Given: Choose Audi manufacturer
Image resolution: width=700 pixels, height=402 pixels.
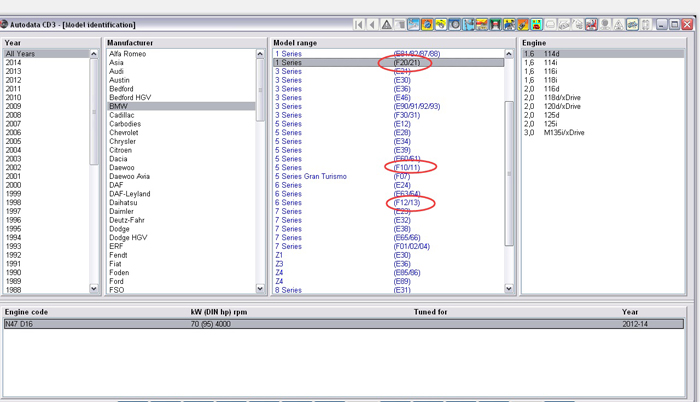Looking at the screenshot, I should click(x=117, y=71).
